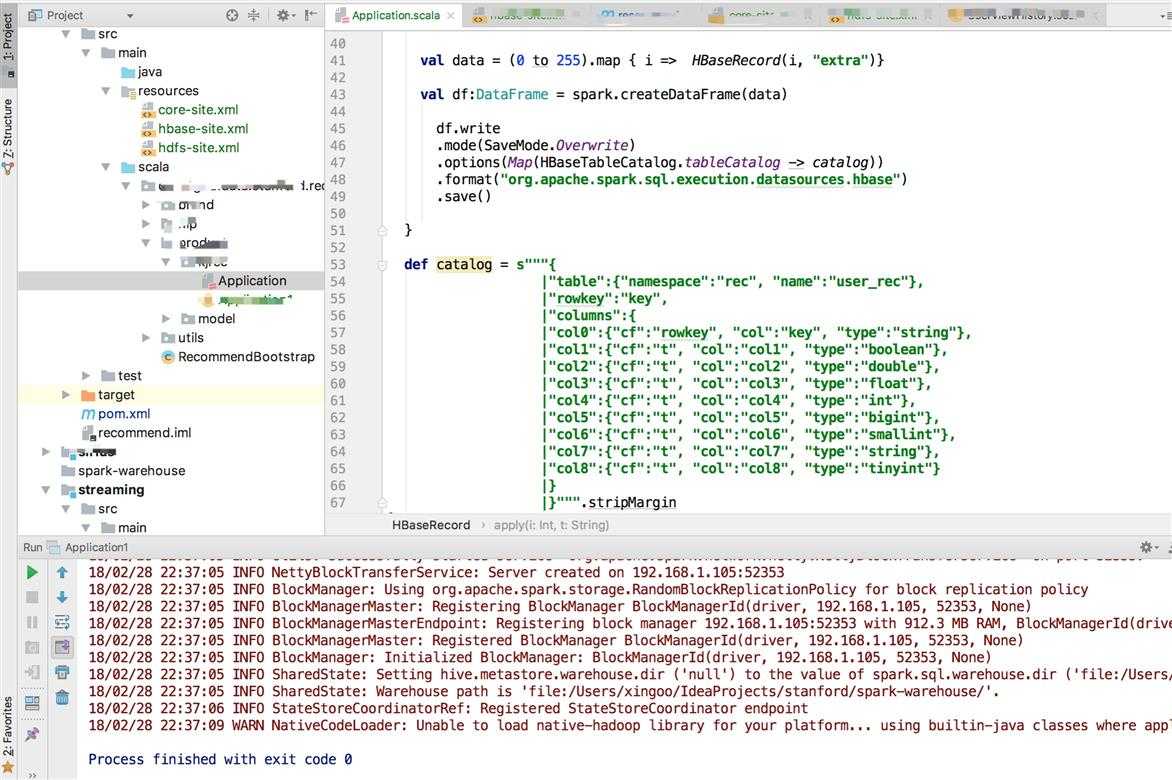Click the Print console output icon
The width and height of the screenshot is (1172, 780).
62,672
